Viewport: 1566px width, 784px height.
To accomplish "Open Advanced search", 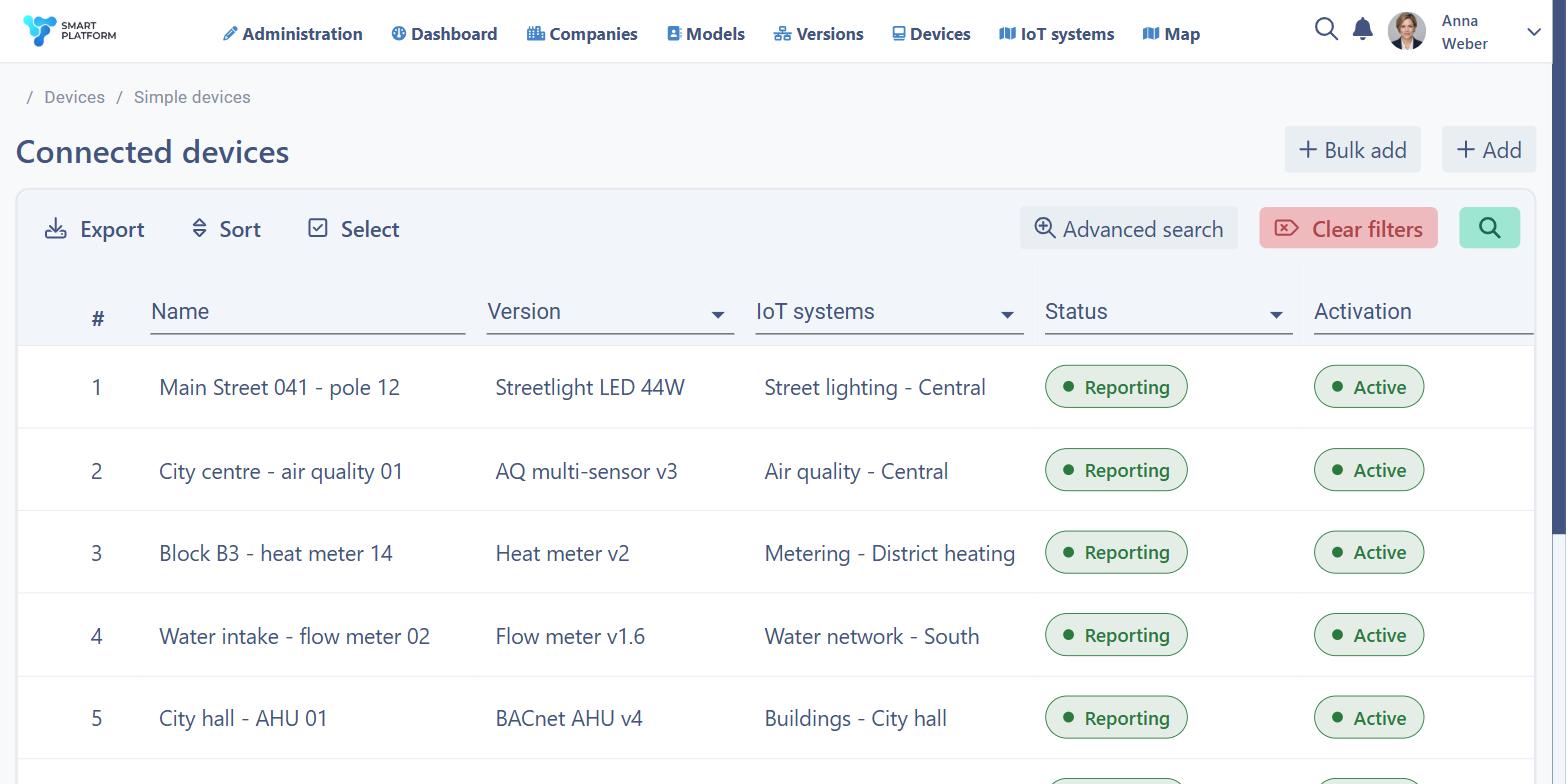I will pos(1129,228).
